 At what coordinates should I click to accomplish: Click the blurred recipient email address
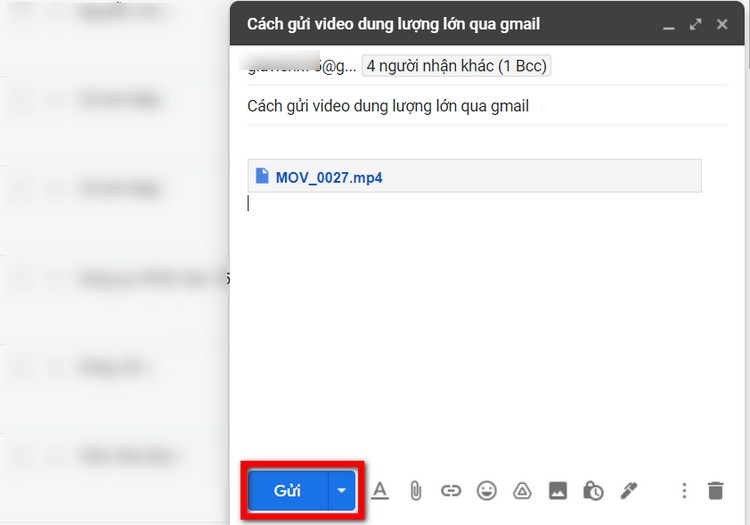click(302, 66)
